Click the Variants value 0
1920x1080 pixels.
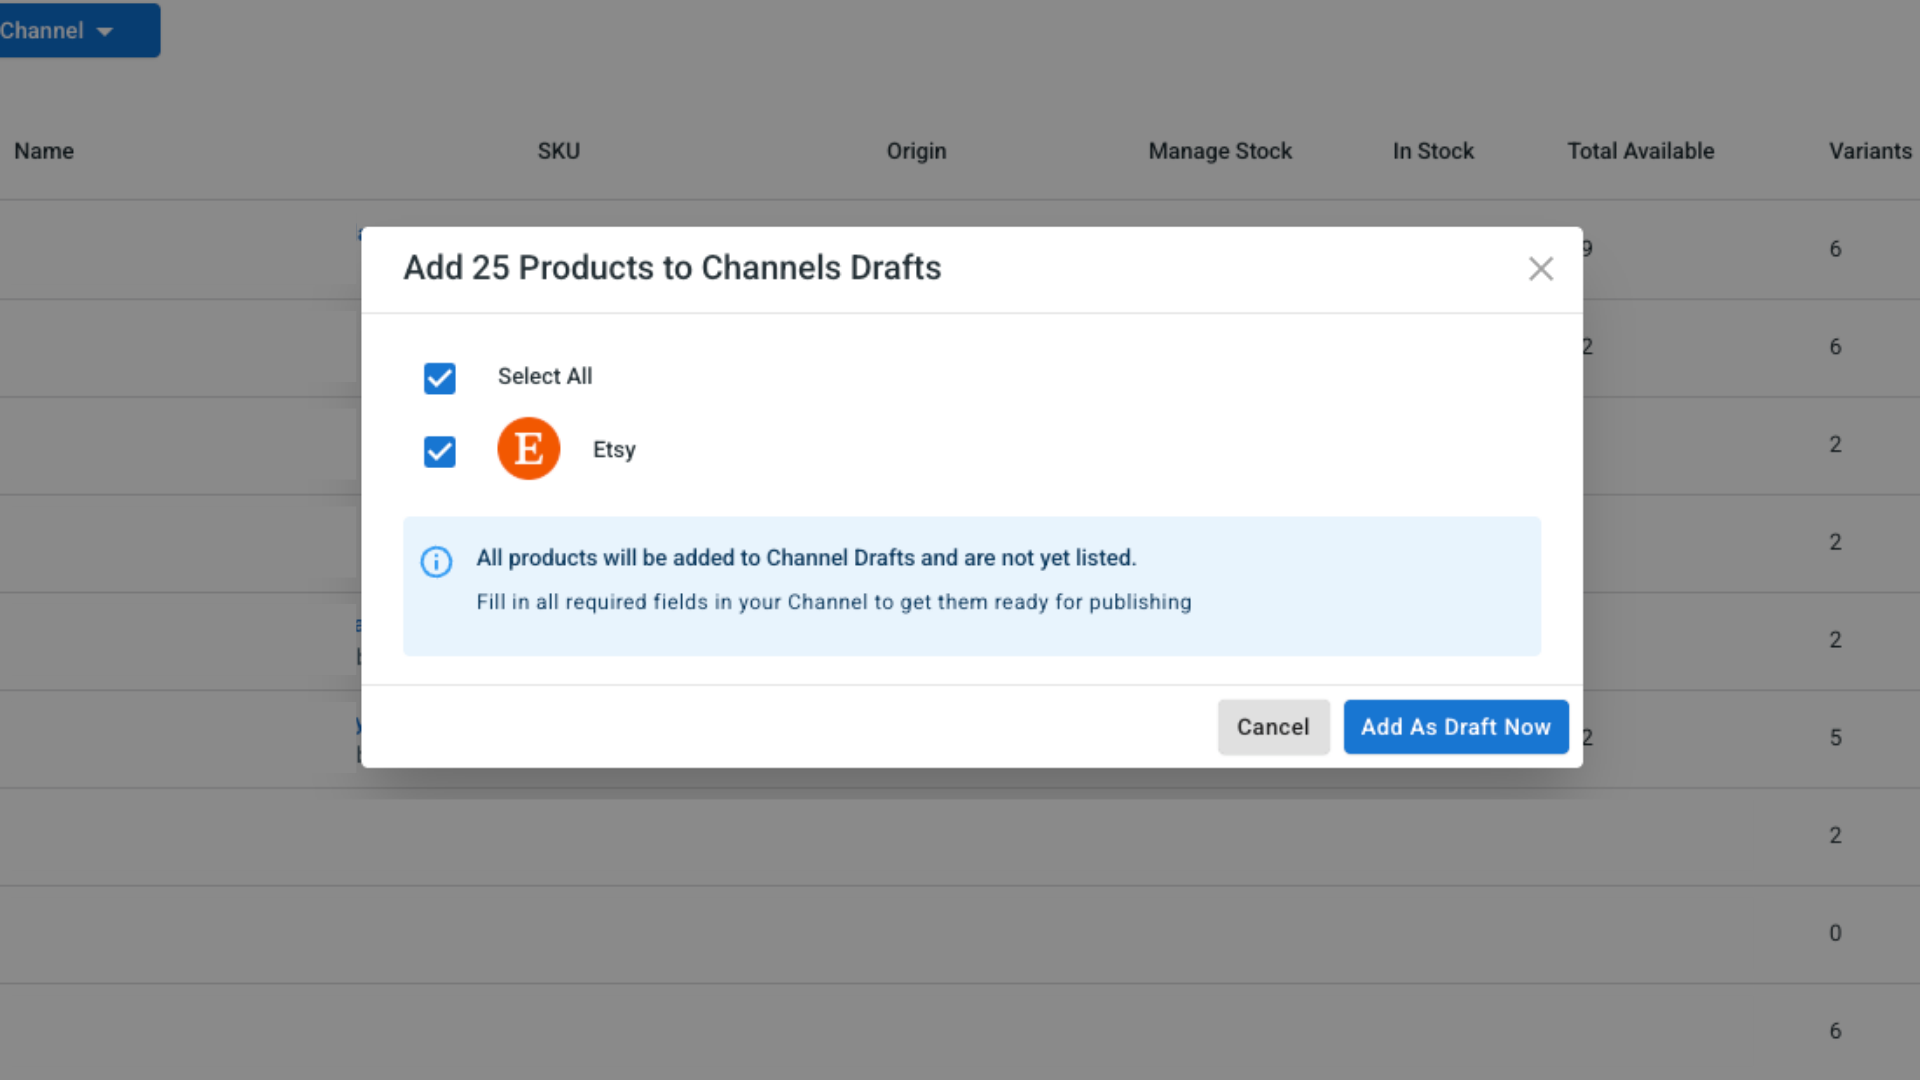pyautogui.click(x=1835, y=933)
